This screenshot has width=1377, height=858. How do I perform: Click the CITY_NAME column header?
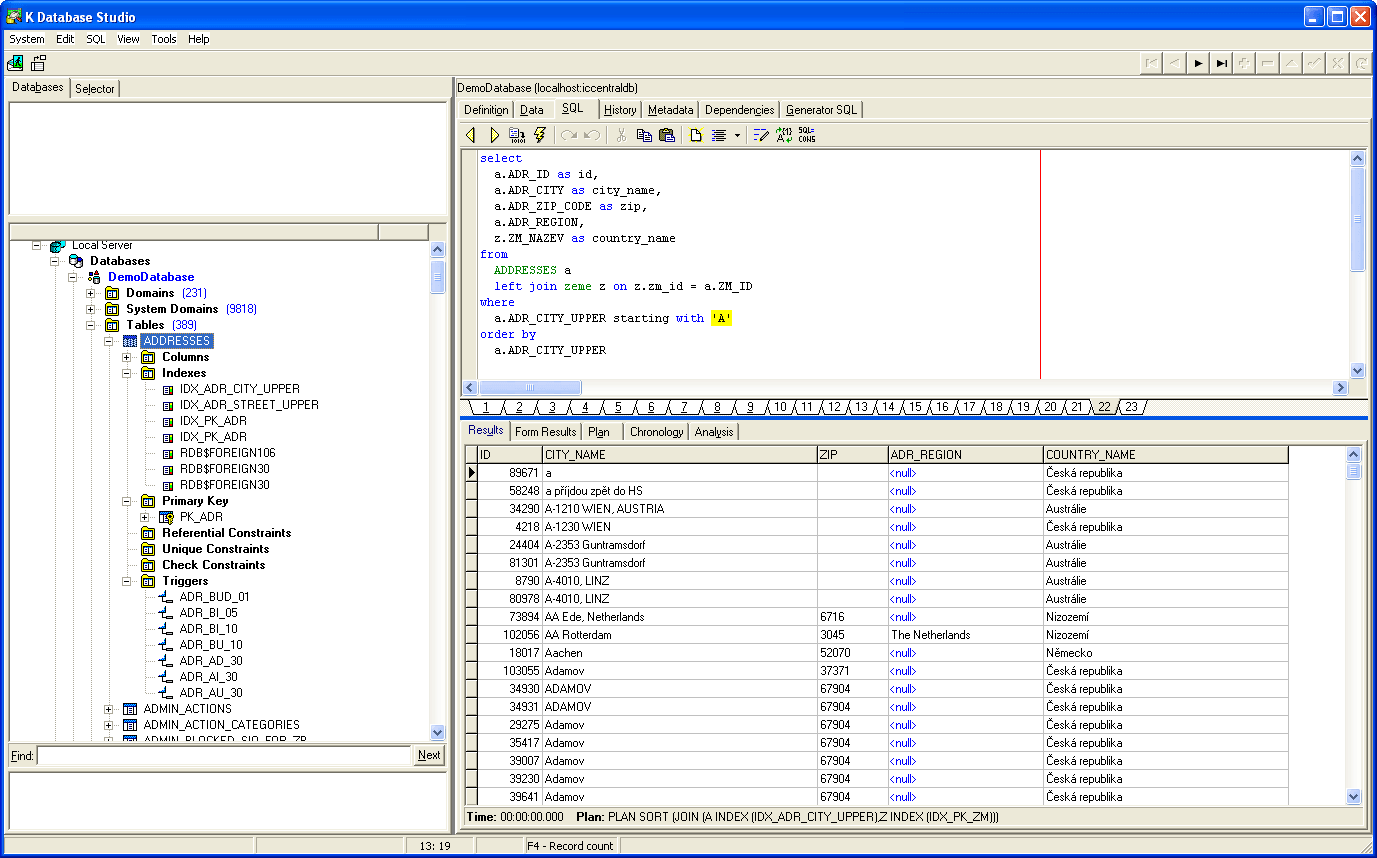(679, 455)
